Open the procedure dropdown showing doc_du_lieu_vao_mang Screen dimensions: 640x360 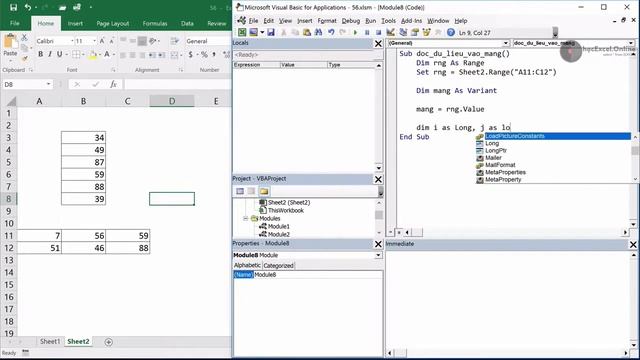point(631,43)
